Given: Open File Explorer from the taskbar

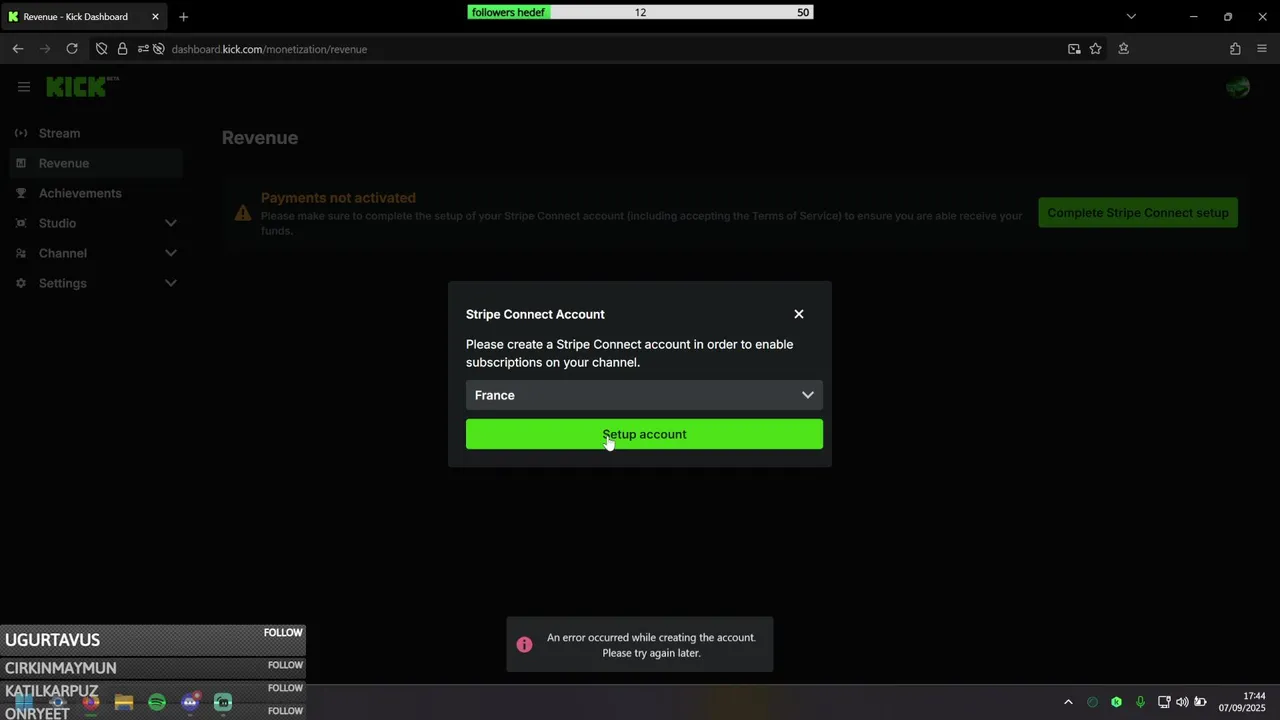Looking at the screenshot, I should click(124, 703).
